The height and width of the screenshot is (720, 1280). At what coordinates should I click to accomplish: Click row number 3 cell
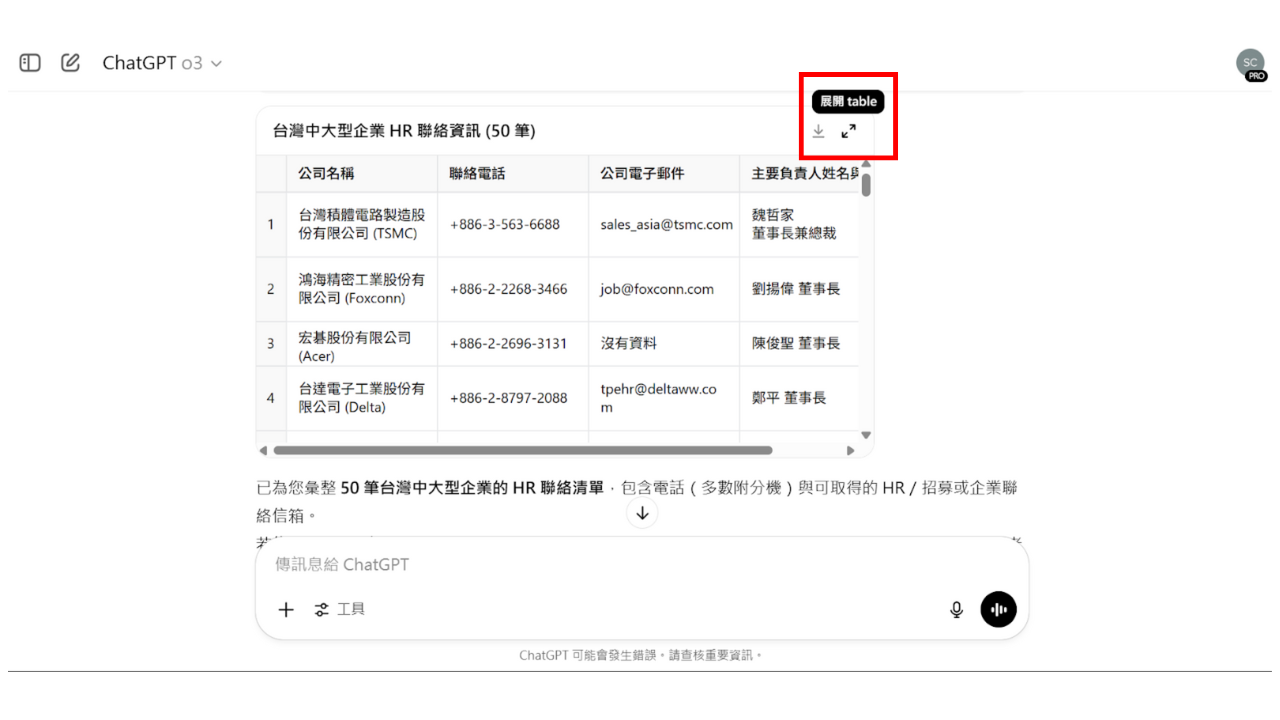point(271,344)
